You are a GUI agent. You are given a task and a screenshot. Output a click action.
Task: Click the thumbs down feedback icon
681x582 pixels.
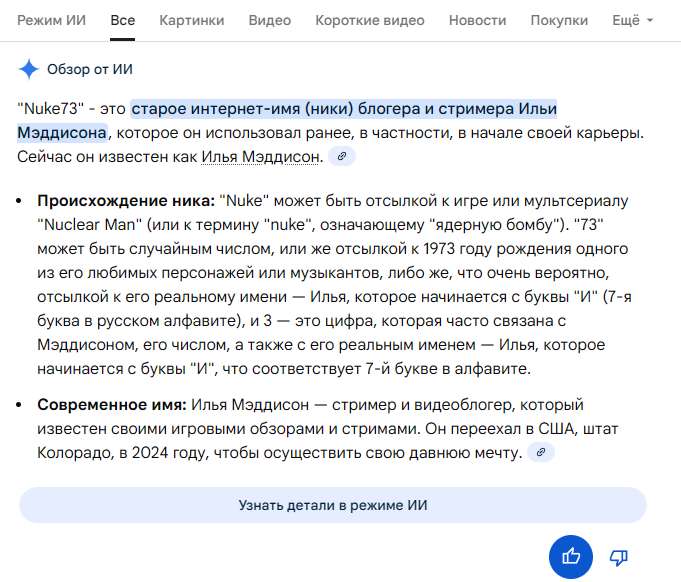click(618, 557)
